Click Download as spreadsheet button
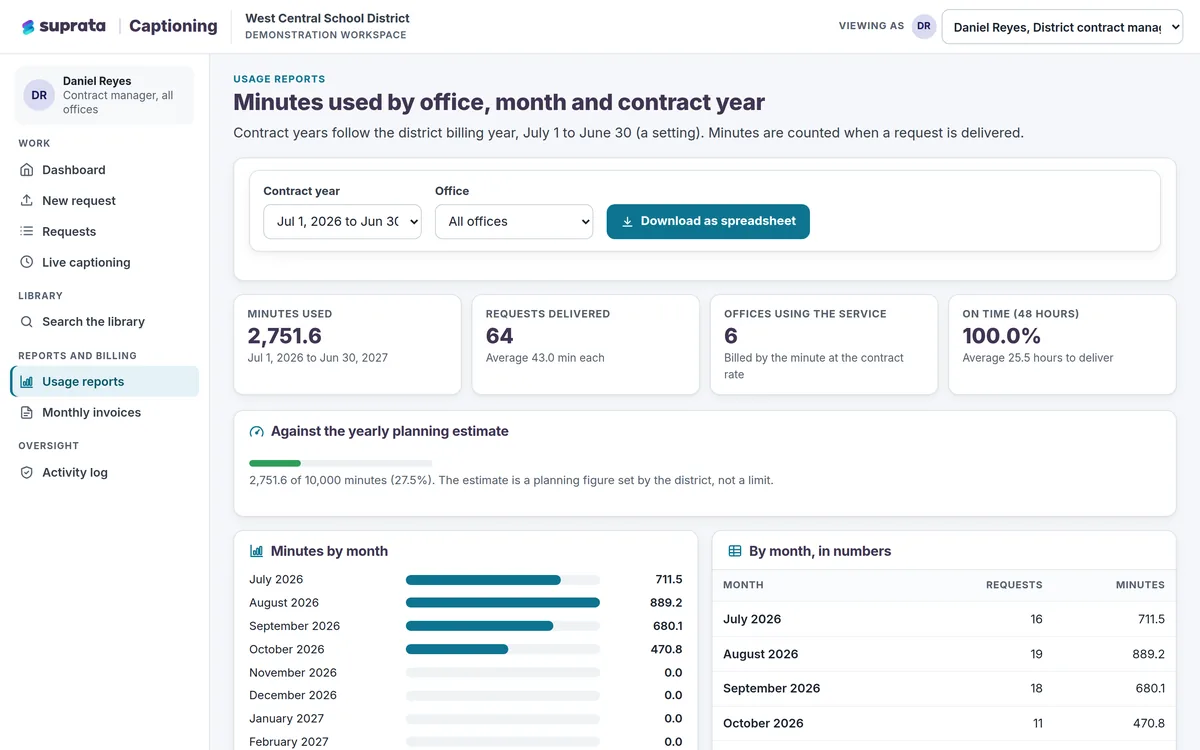The image size is (1200, 750). (x=708, y=221)
